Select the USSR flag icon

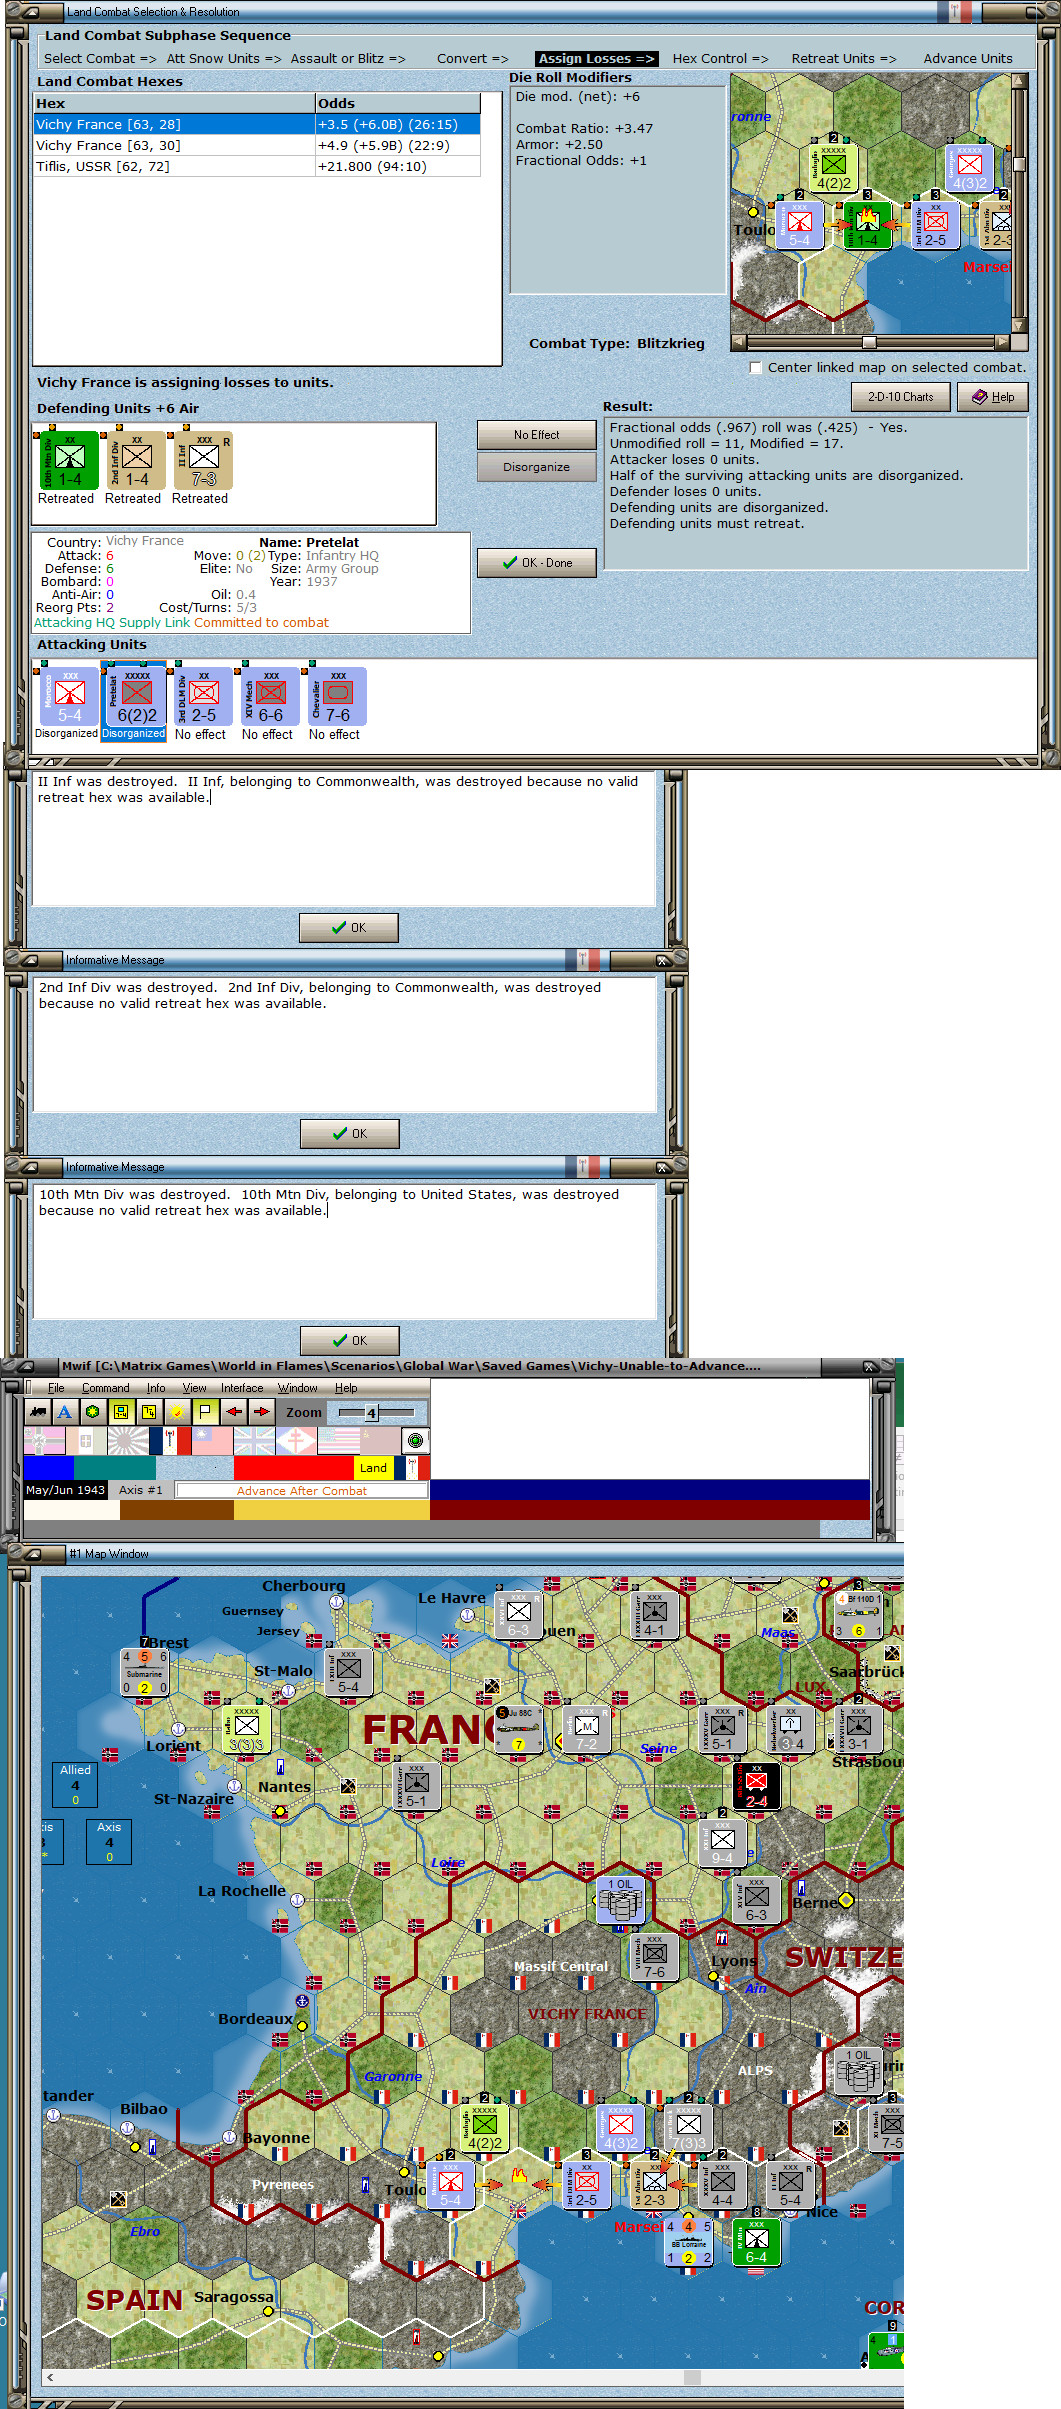380,1441
